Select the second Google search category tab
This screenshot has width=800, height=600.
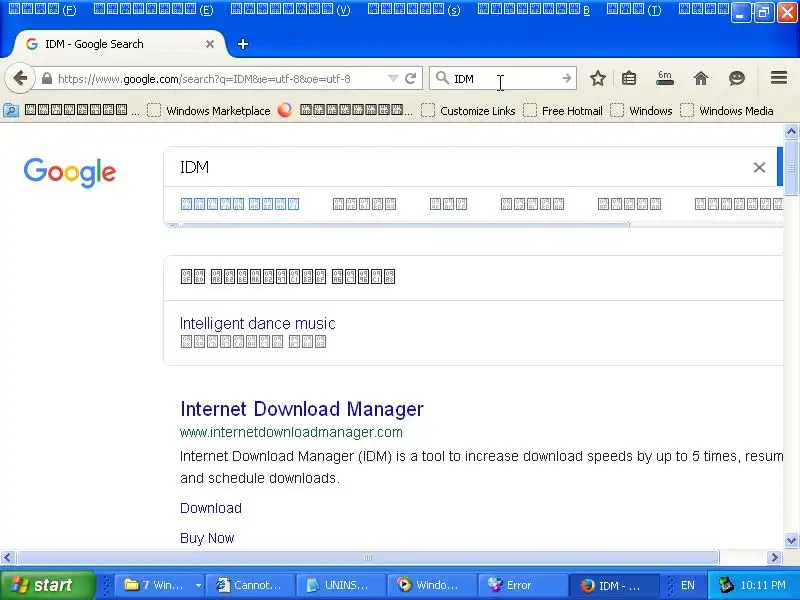[x=364, y=204]
